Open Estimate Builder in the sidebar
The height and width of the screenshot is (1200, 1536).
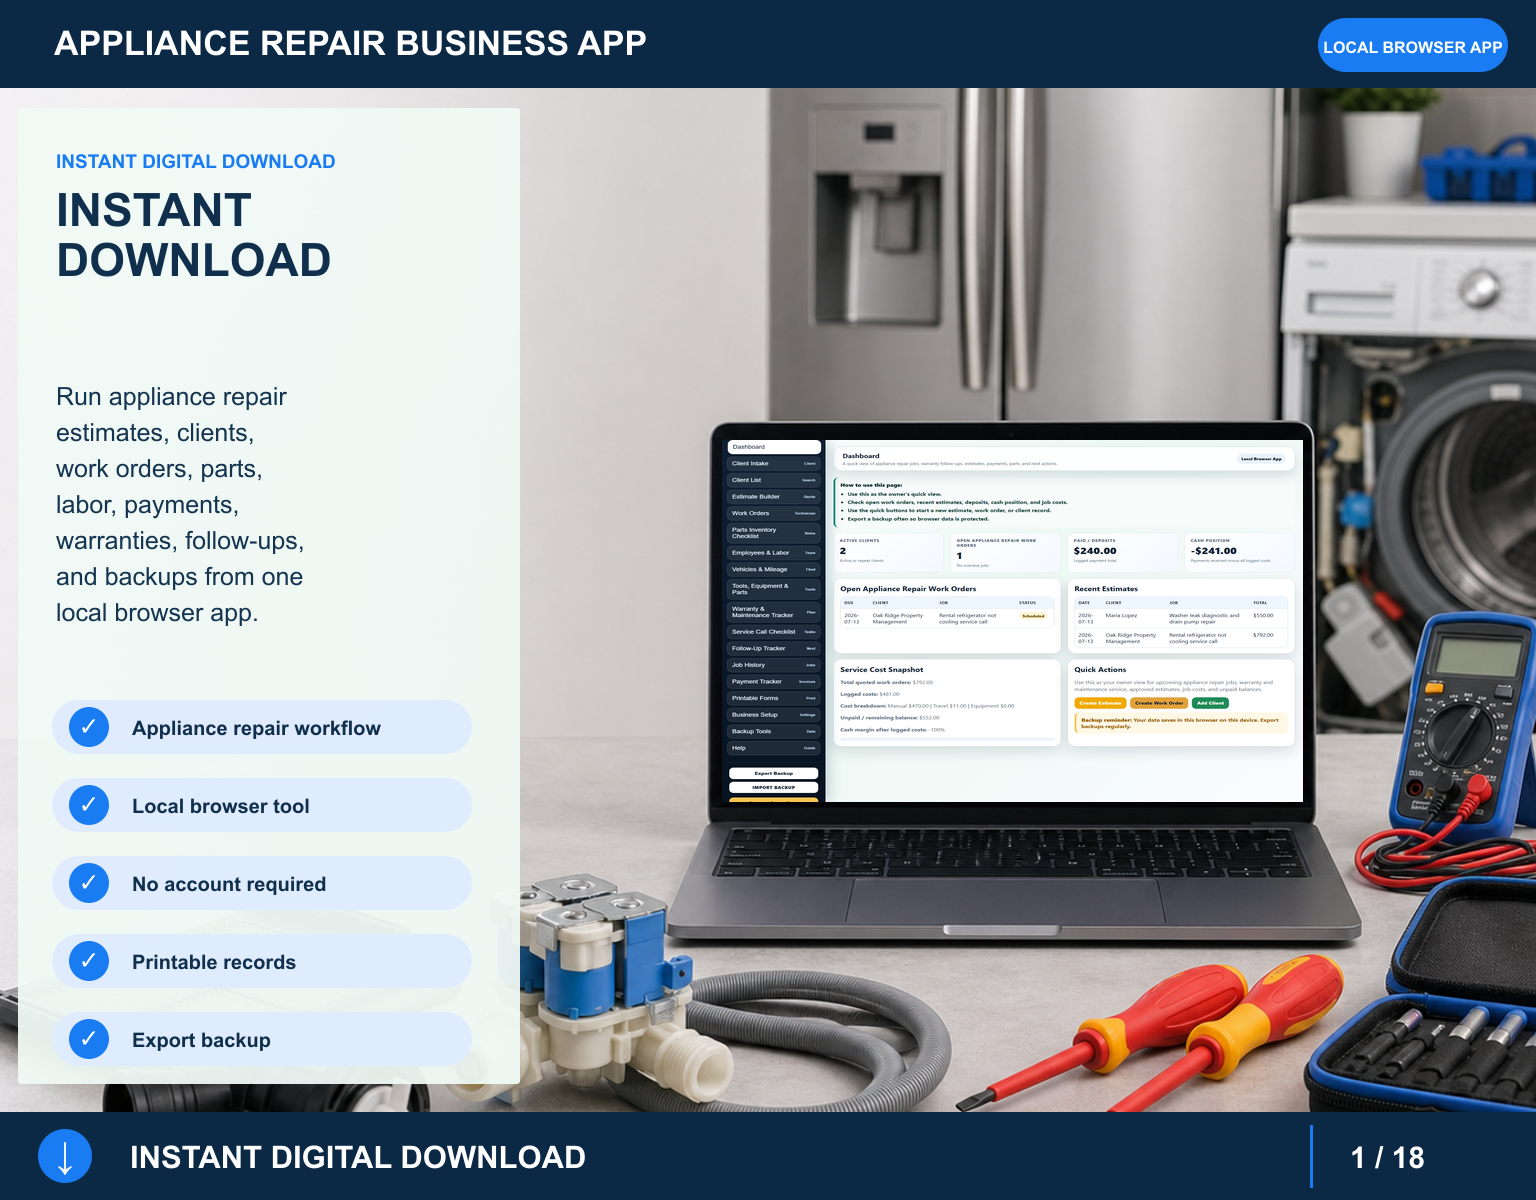(x=774, y=496)
